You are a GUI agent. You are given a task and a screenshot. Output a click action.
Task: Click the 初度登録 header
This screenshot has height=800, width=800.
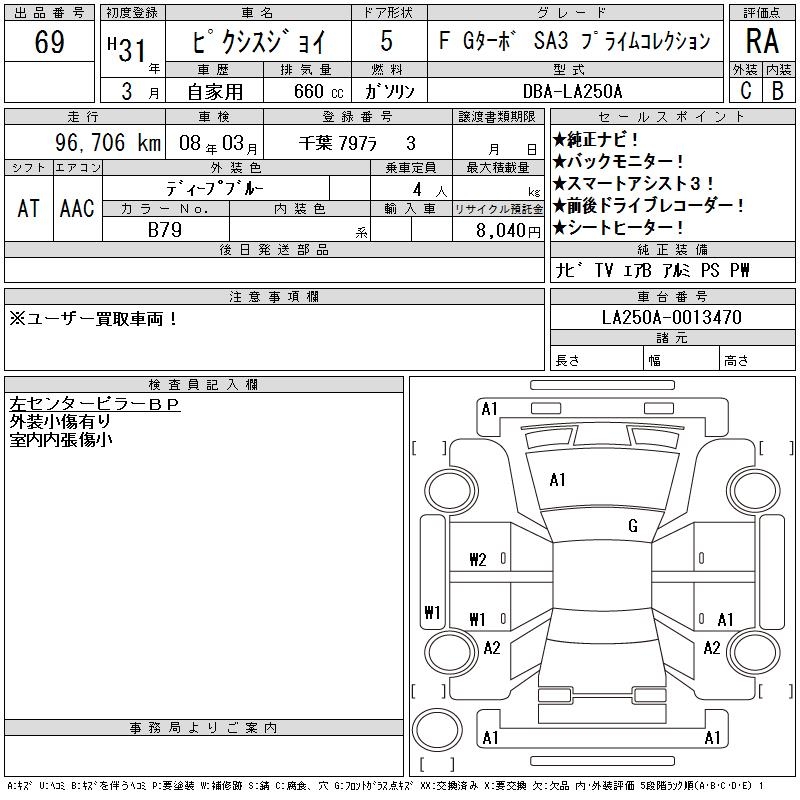tap(132, 13)
